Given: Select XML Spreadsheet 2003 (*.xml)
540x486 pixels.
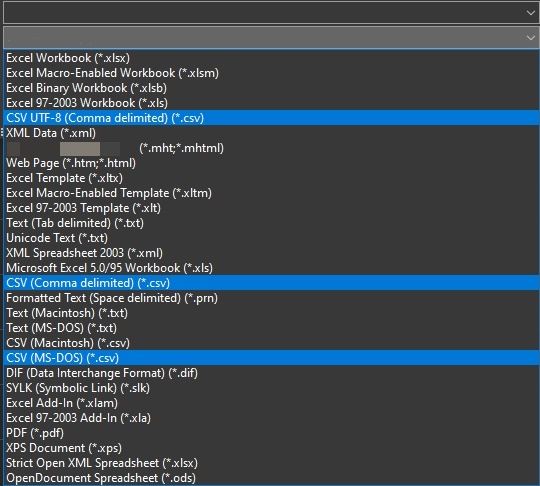Looking at the screenshot, I should 271,253.
